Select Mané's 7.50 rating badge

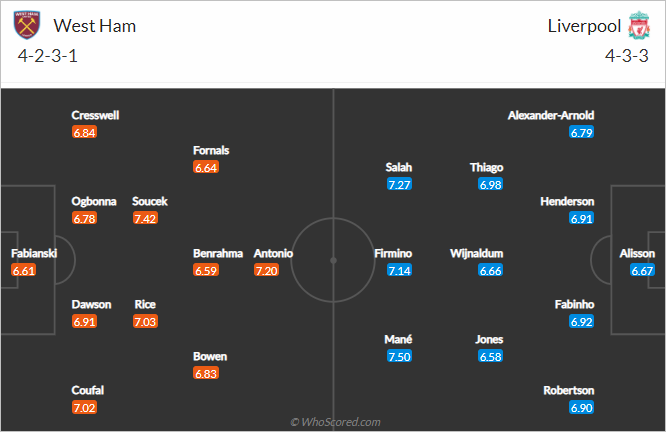pyautogui.click(x=399, y=356)
